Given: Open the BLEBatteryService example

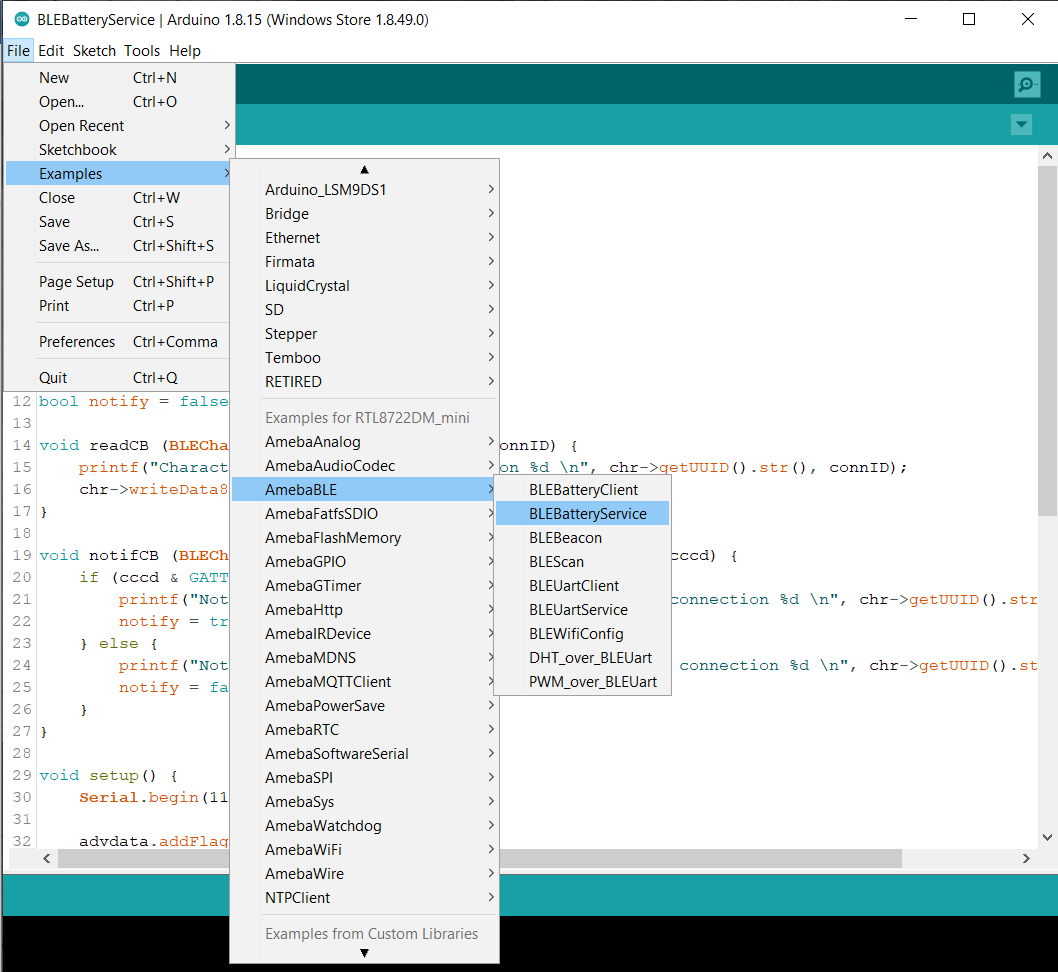Looking at the screenshot, I should click(x=587, y=514).
